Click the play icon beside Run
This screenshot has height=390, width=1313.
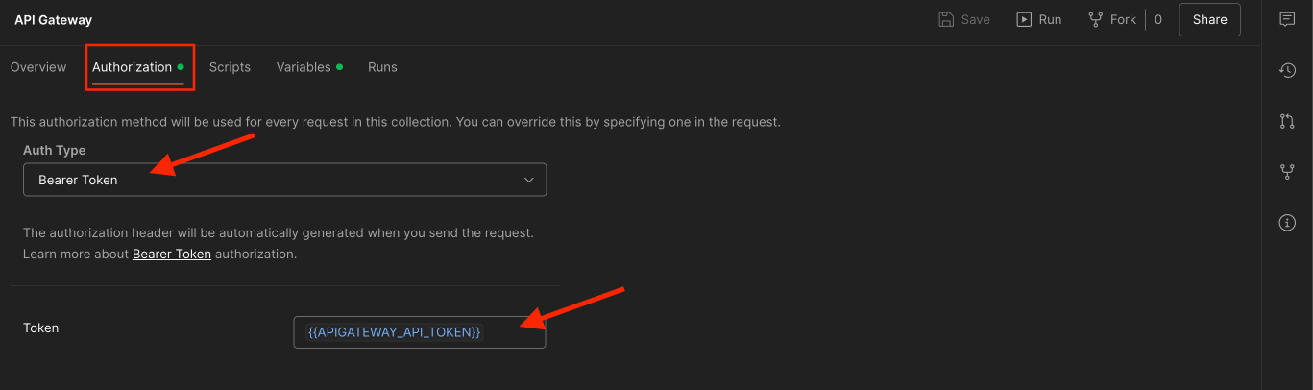coord(1024,19)
